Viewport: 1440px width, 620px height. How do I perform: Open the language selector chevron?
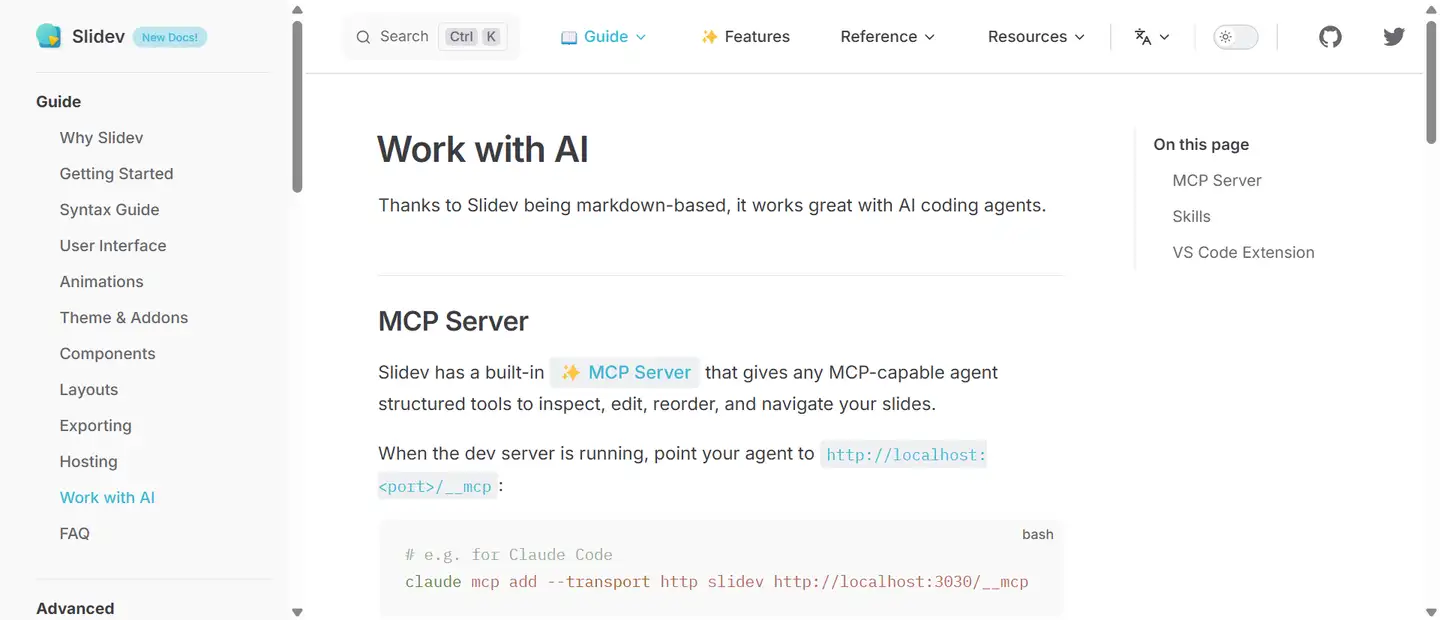(x=1164, y=37)
